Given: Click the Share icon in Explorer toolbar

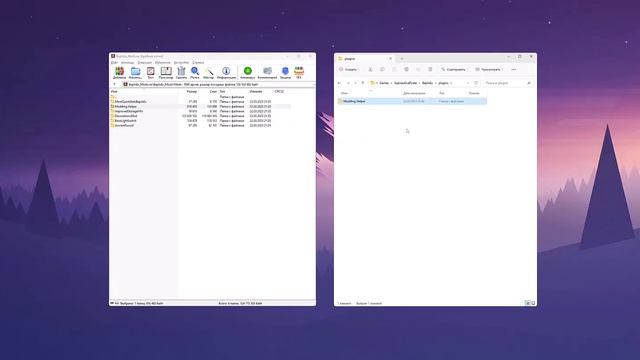Looking at the screenshot, I should coord(418,69).
